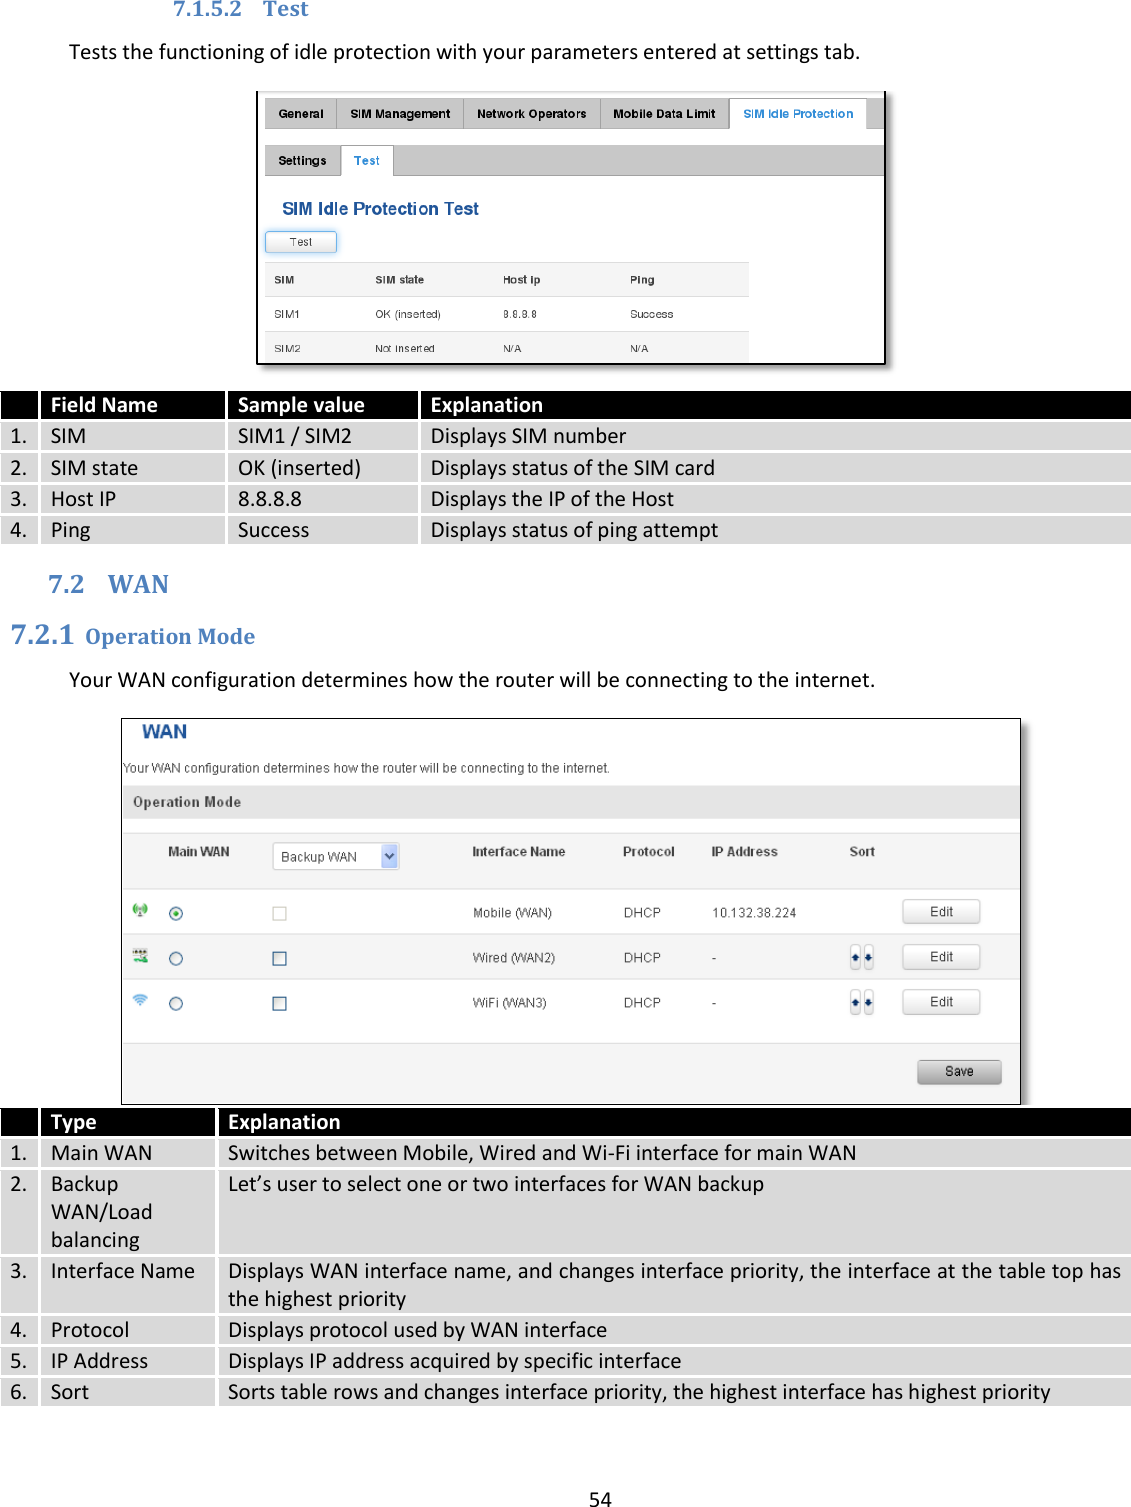Click the blue WAN heading icon area
Screen dimensions: 1131x1507
click(x=166, y=731)
